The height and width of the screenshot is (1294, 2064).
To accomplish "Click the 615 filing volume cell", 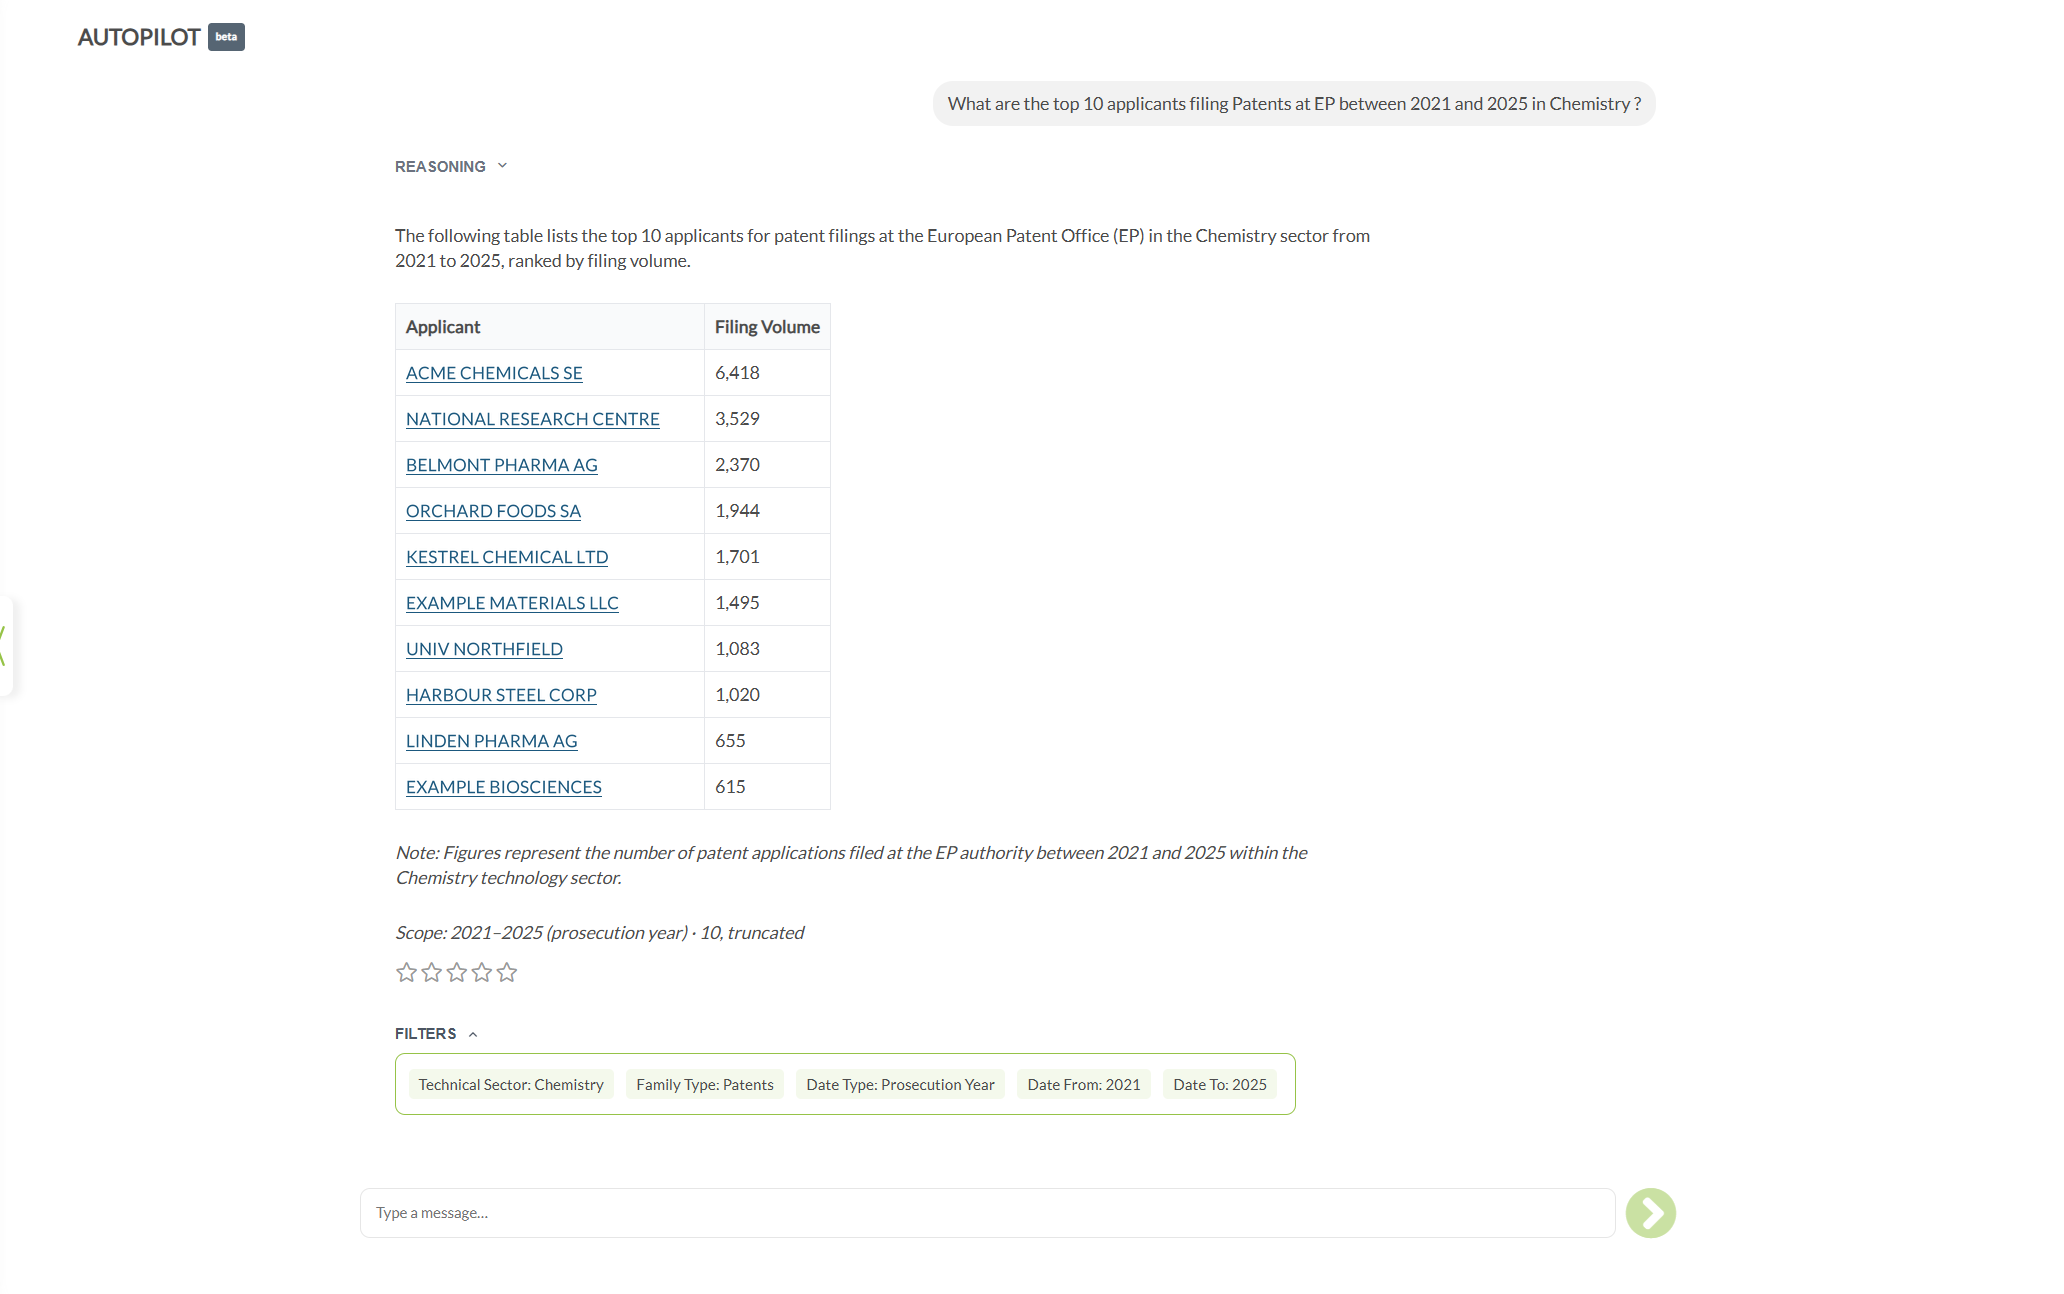I will click(767, 787).
